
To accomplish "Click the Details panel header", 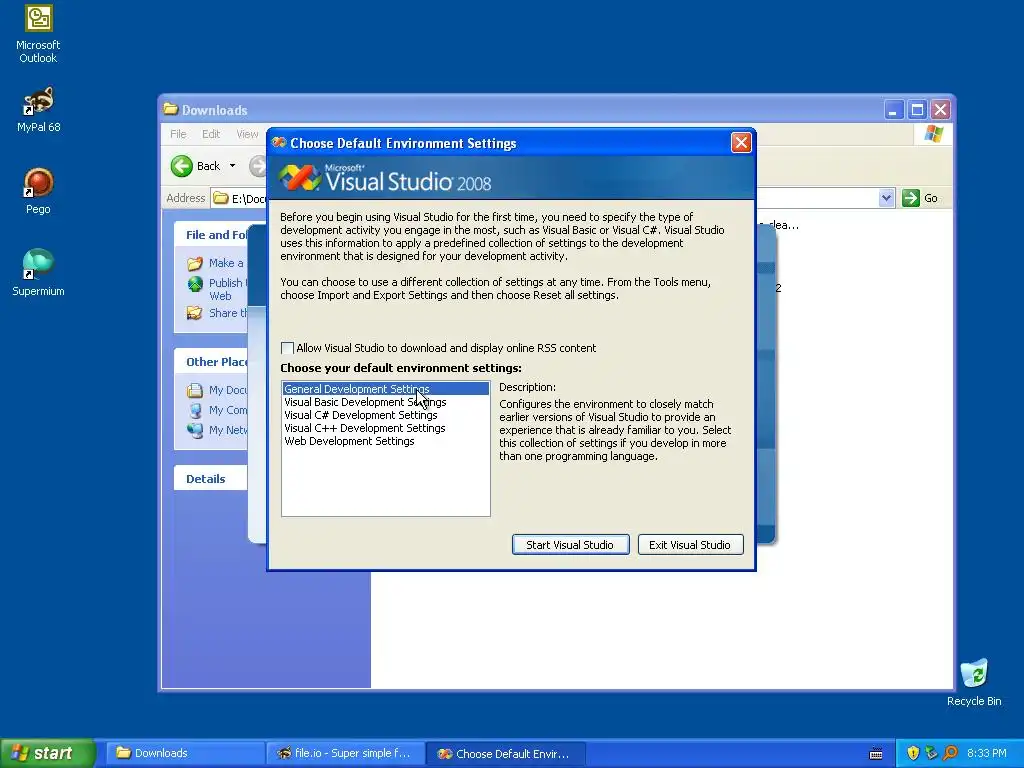I will [x=210, y=479].
